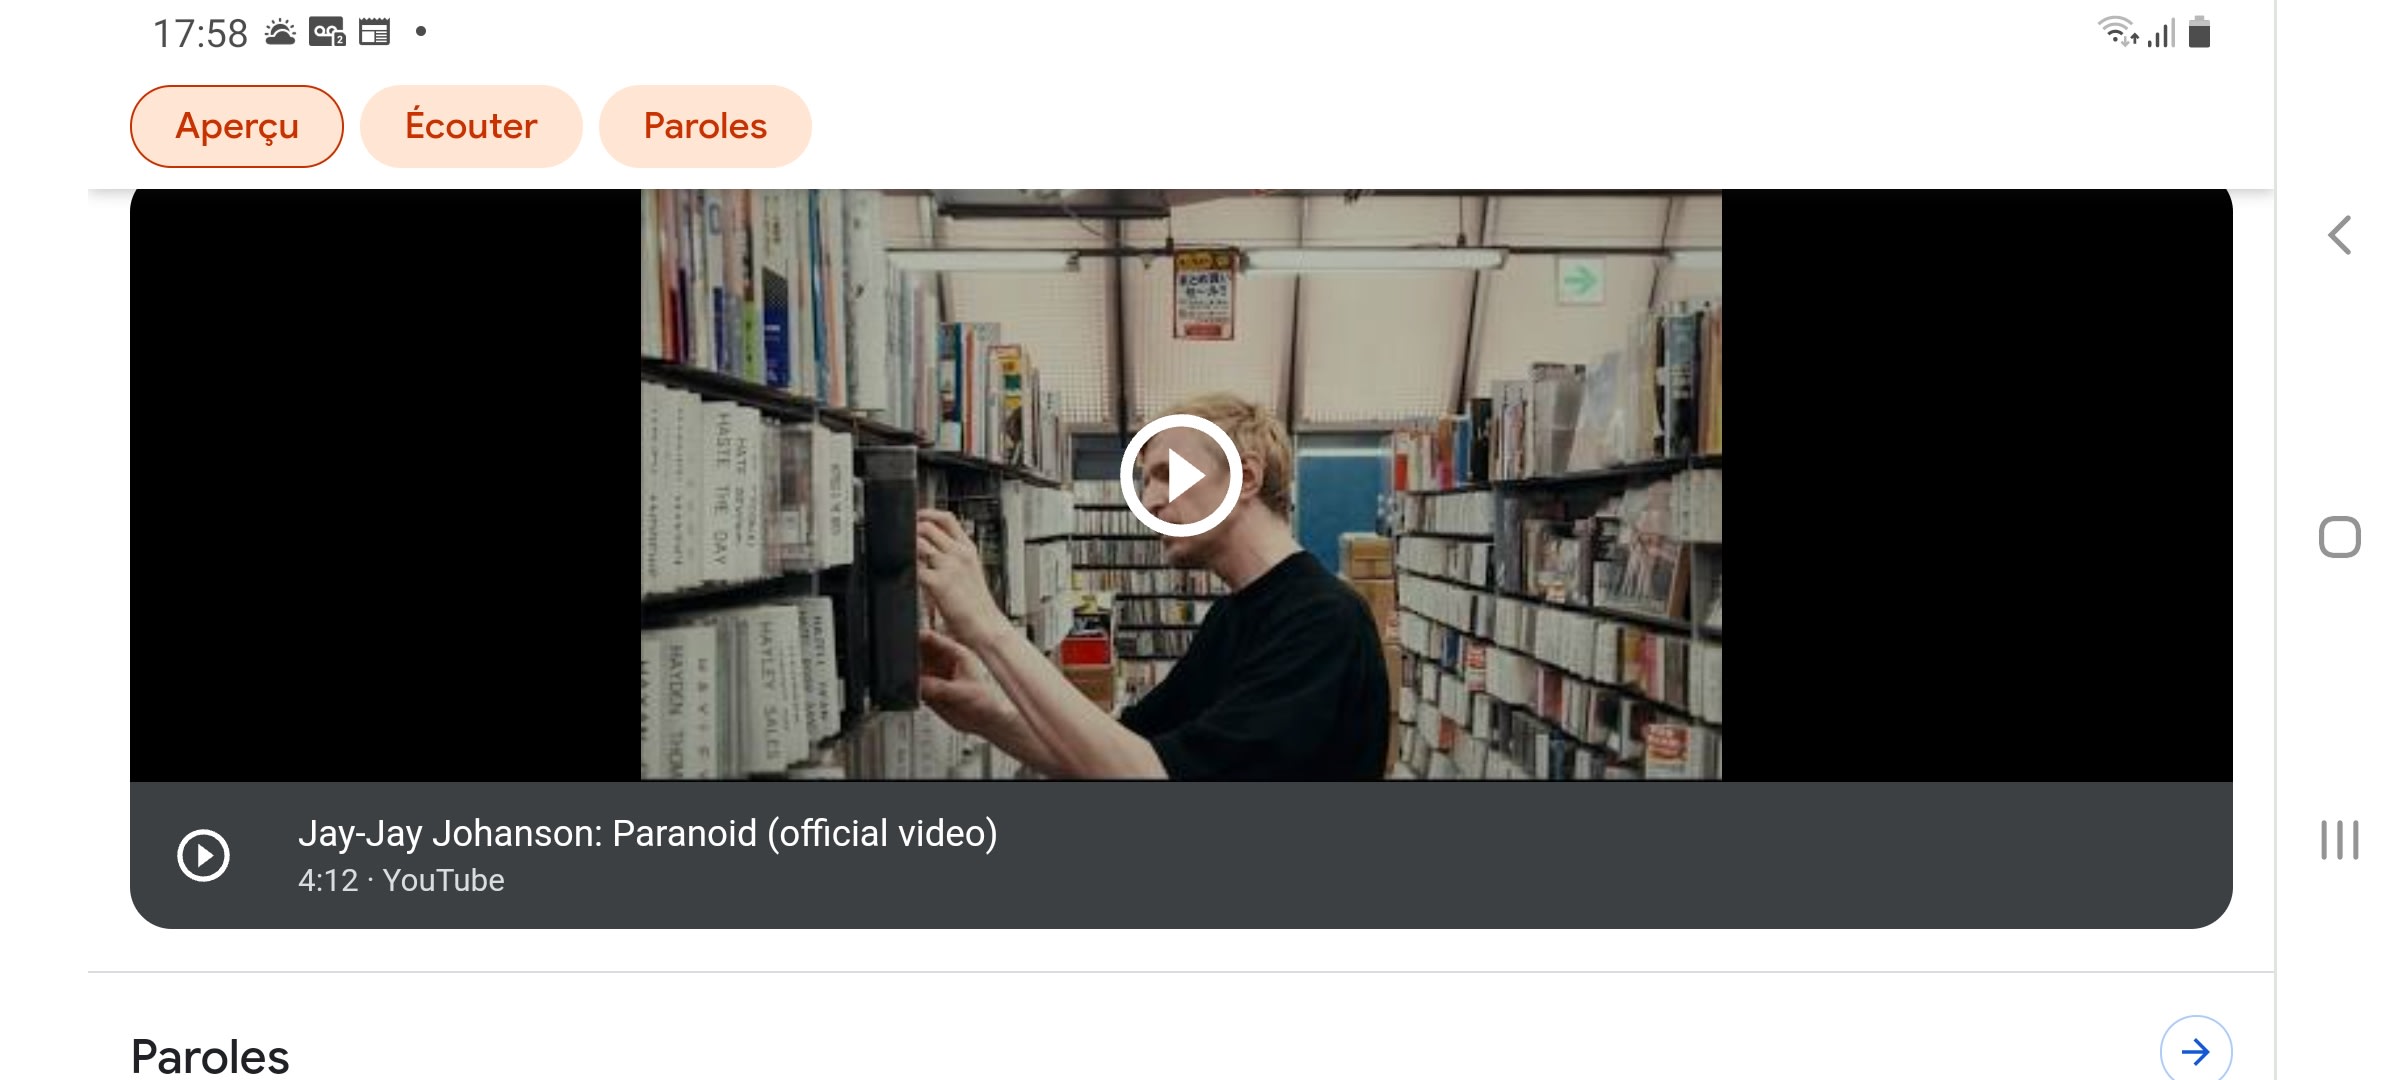The width and height of the screenshot is (2400, 1080).
Task: Tap the mobile signal strength icon
Action: 2162,34
